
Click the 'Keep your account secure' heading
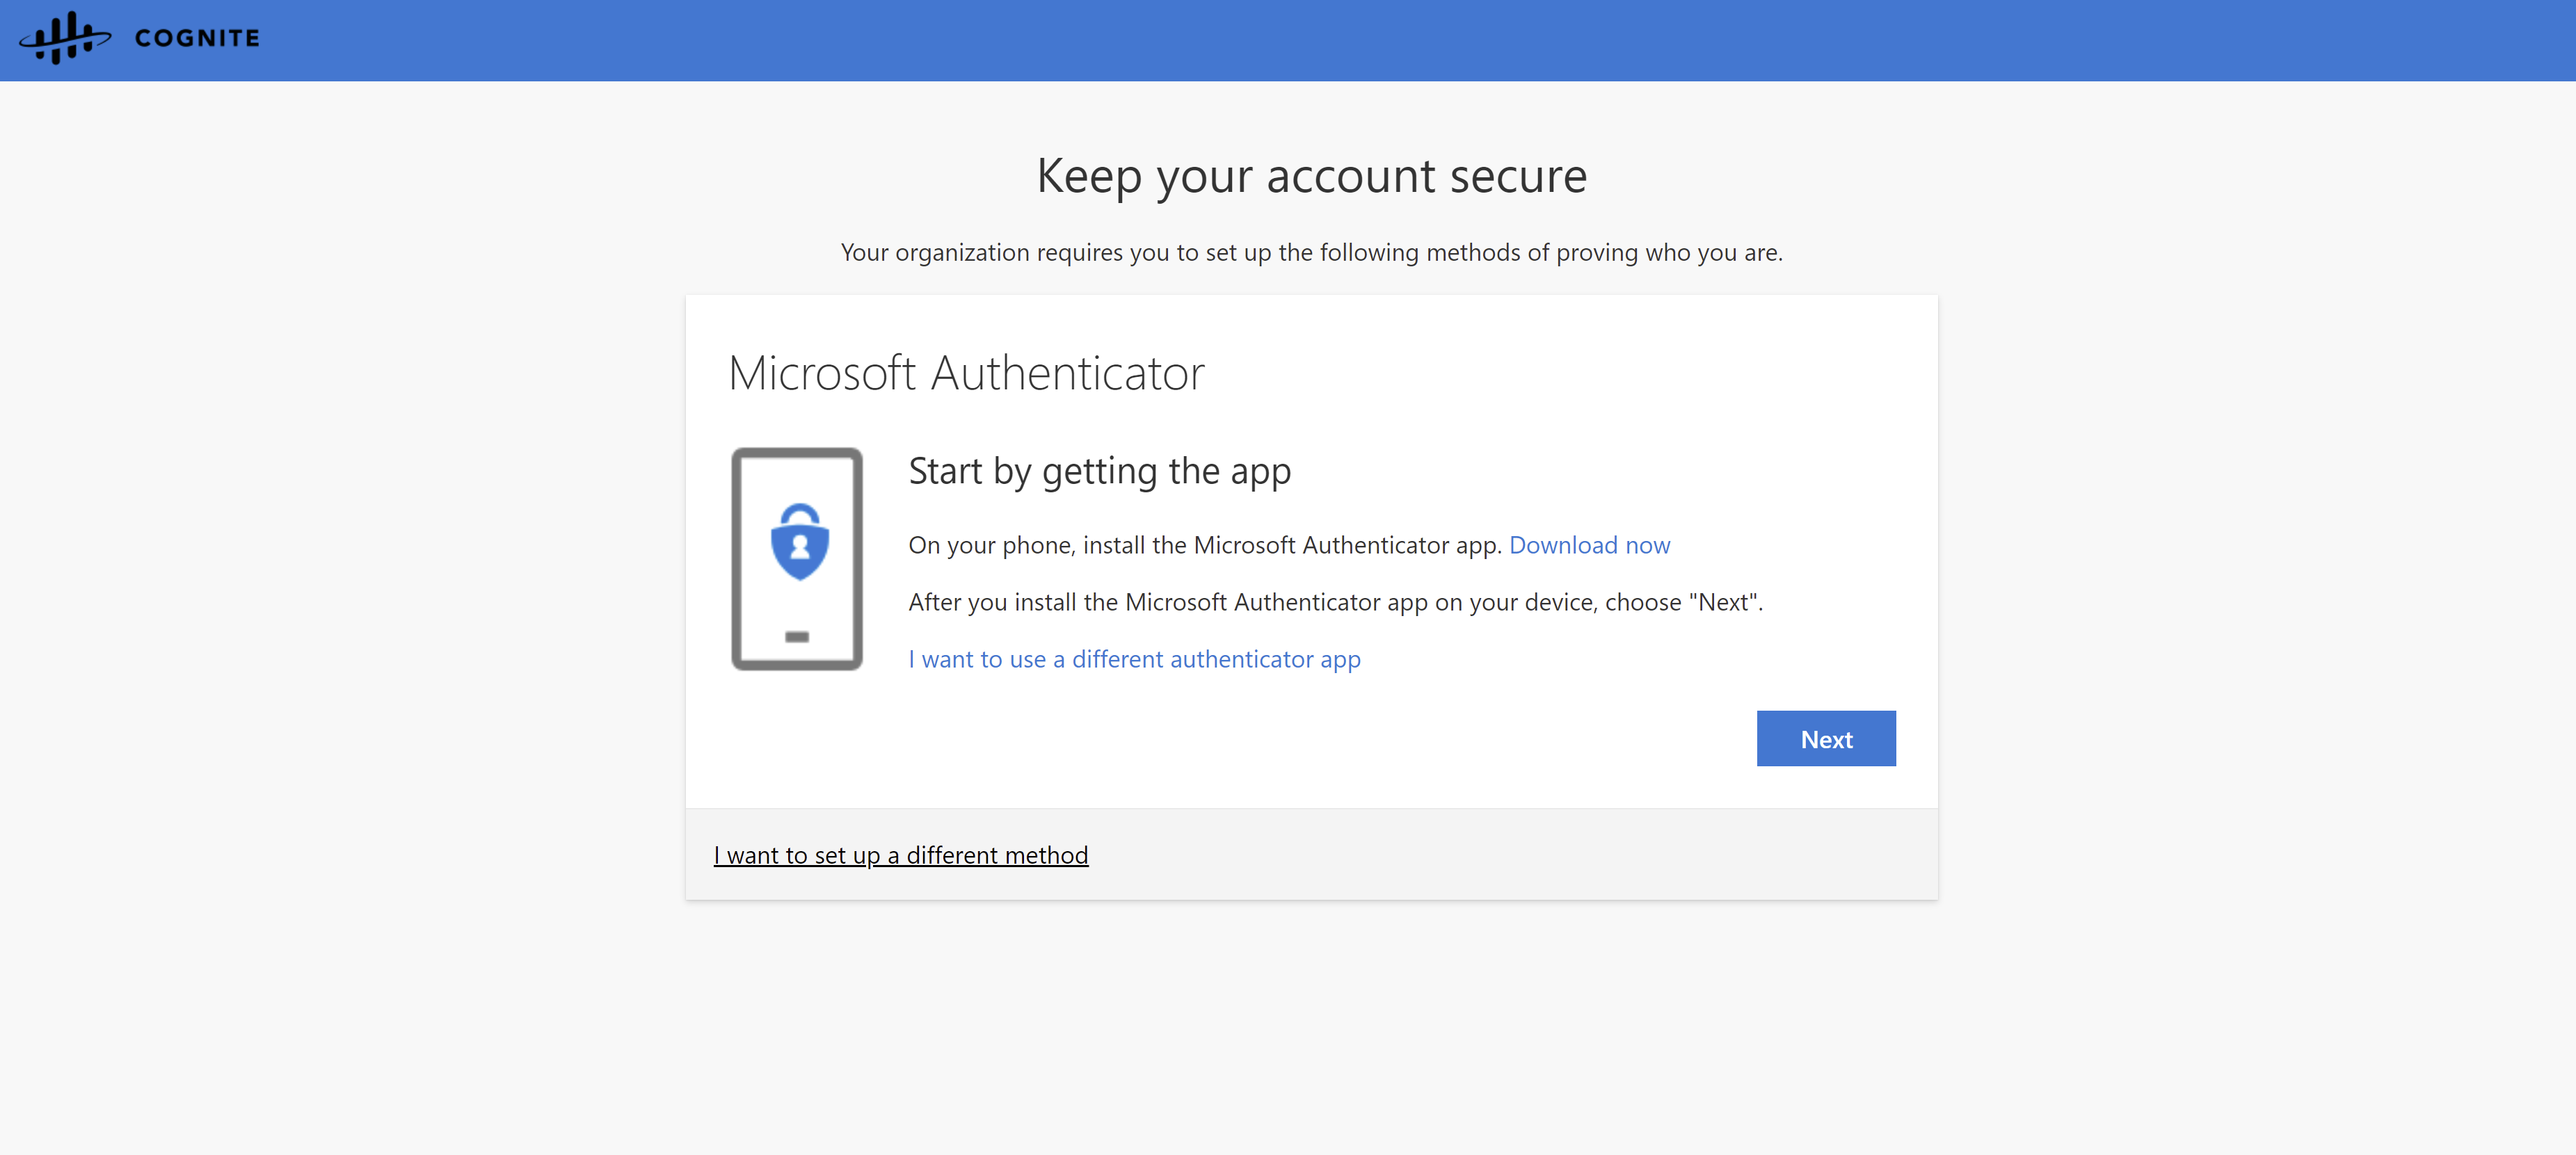pos(1311,176)
